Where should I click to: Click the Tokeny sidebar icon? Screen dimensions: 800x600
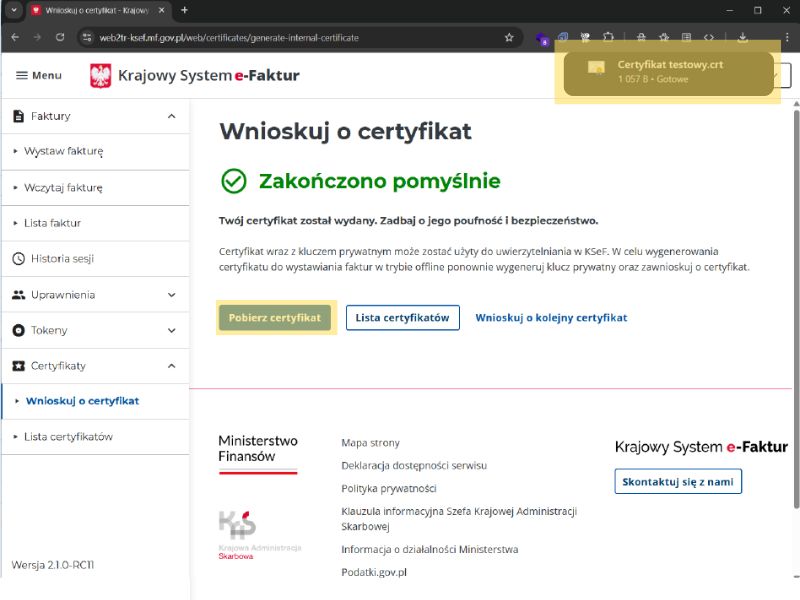tap(18, 330)
